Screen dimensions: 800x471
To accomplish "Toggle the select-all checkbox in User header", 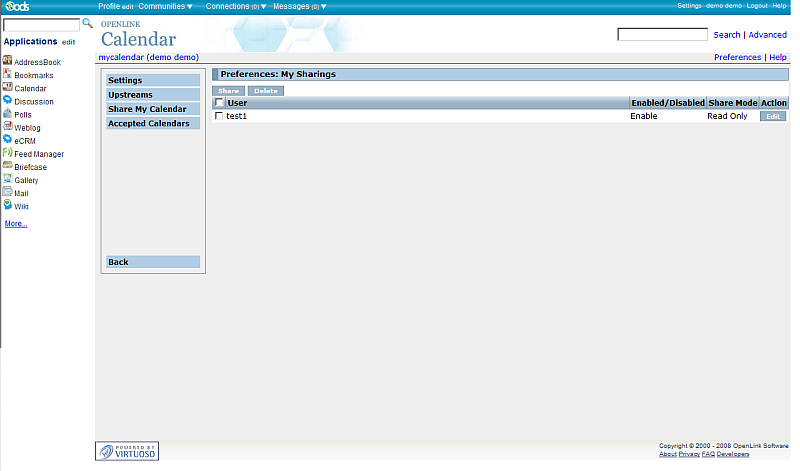I will (219, 103).
